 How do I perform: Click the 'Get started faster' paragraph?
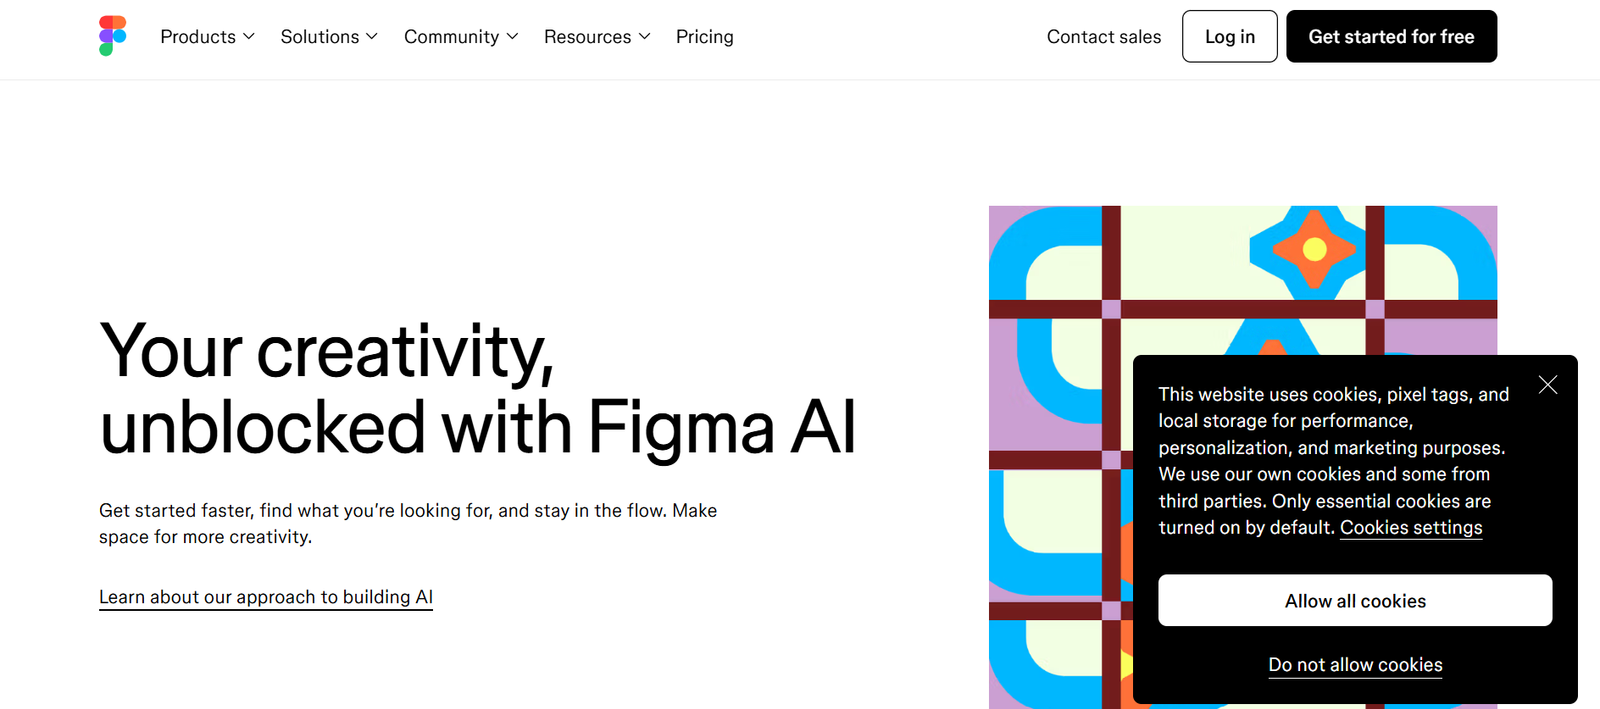pos(408,523)
